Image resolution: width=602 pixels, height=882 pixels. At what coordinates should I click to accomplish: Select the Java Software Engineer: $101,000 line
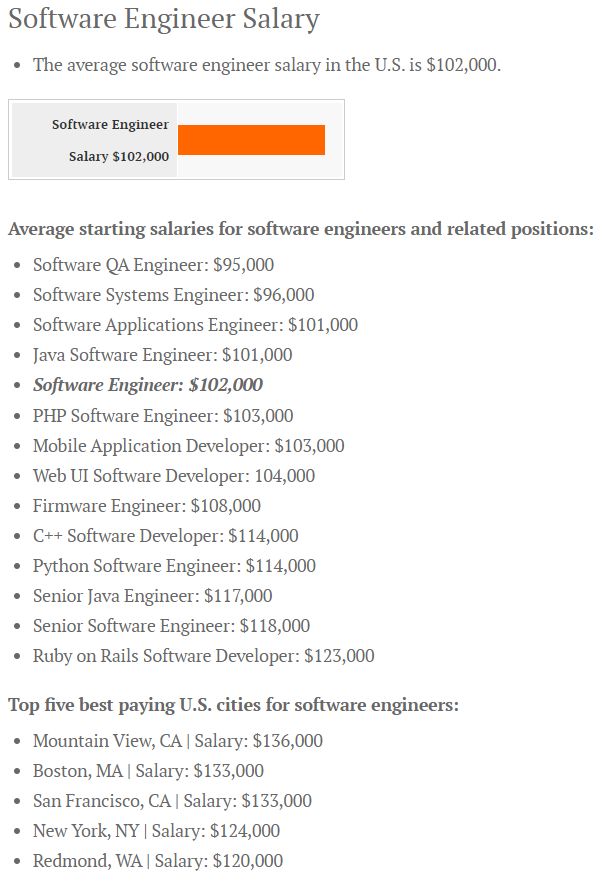162,355
